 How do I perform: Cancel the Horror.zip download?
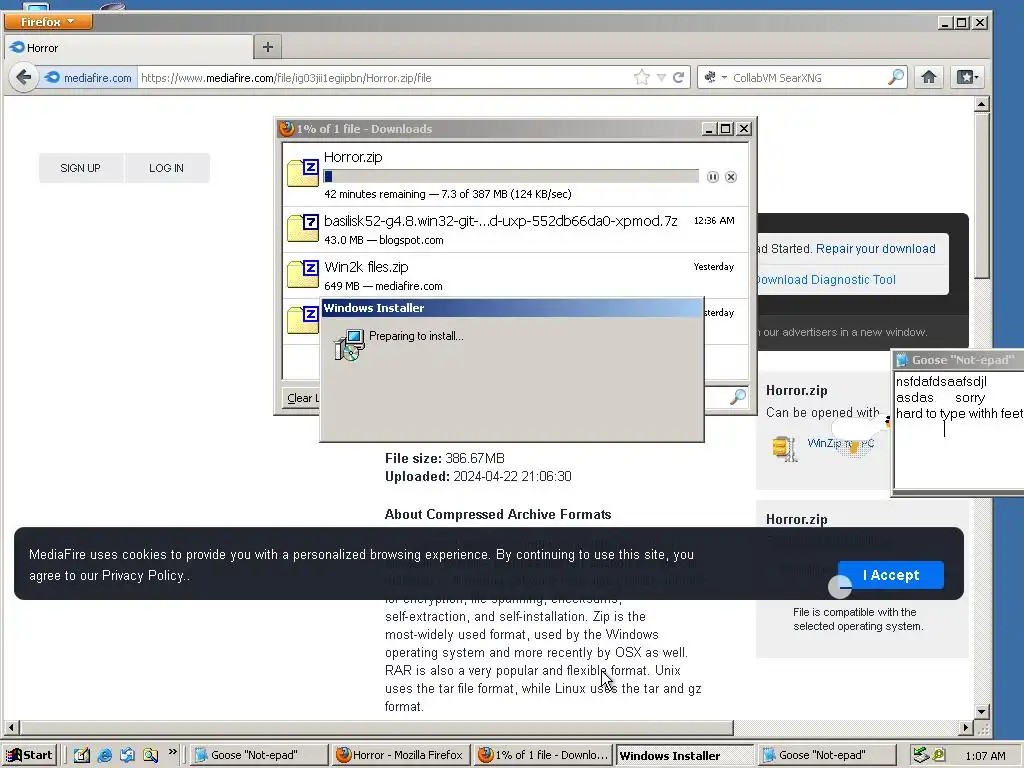click(731, 177)
